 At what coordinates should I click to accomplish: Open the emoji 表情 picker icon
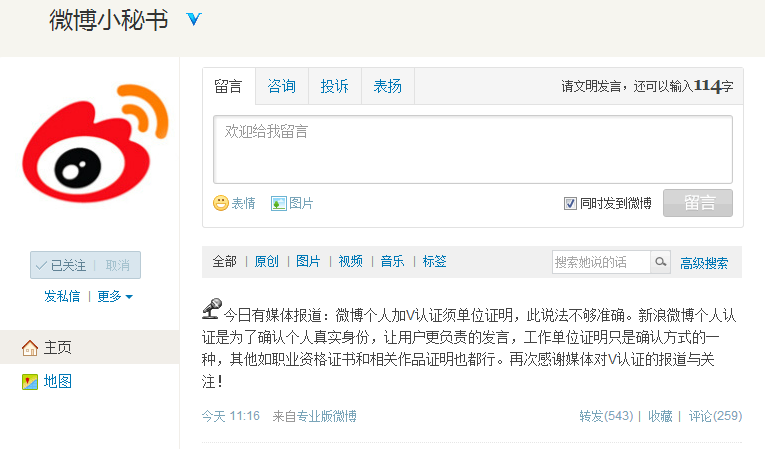(x=221, y=203)
